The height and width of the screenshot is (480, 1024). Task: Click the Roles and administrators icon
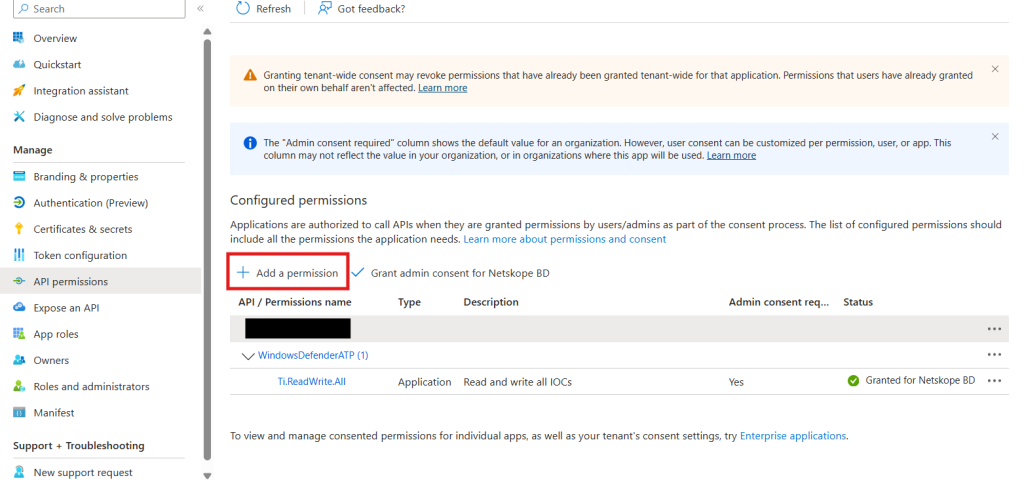pos(19,386)
